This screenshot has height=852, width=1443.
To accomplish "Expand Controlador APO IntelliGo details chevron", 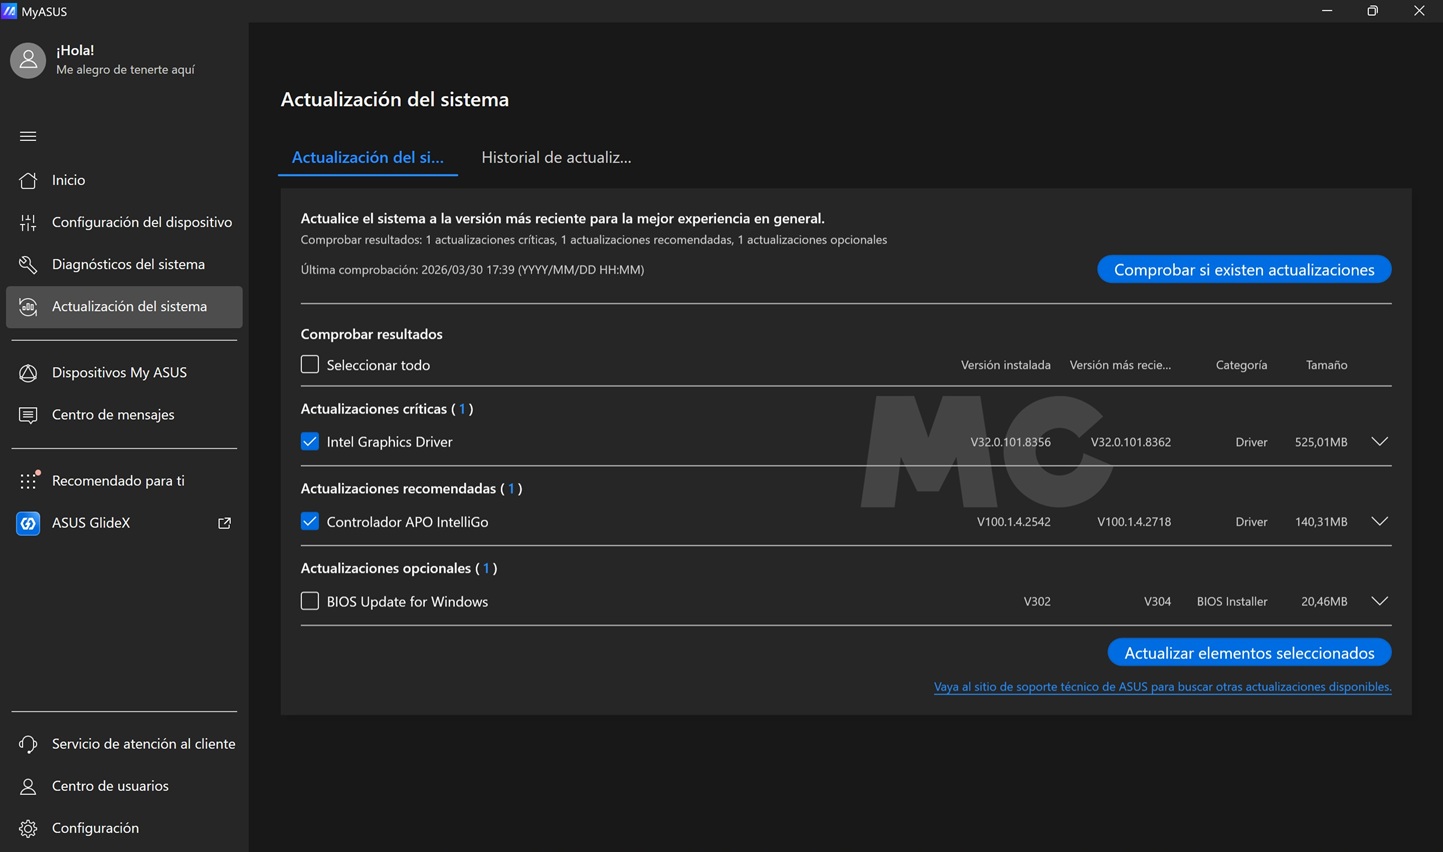I will click(x=1379, y=521).
